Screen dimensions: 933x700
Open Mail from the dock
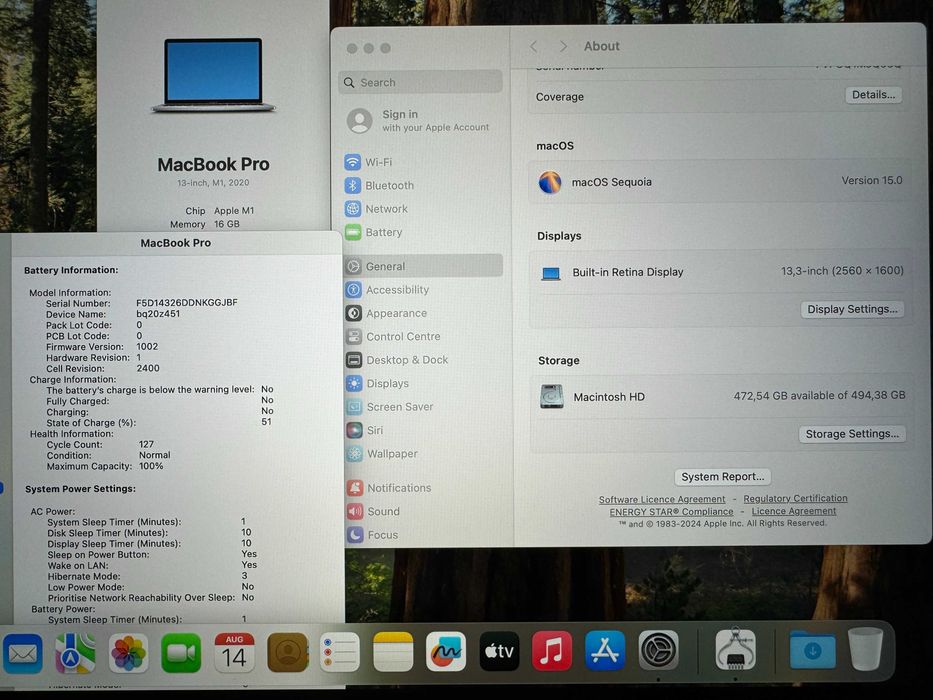point(23,654)
